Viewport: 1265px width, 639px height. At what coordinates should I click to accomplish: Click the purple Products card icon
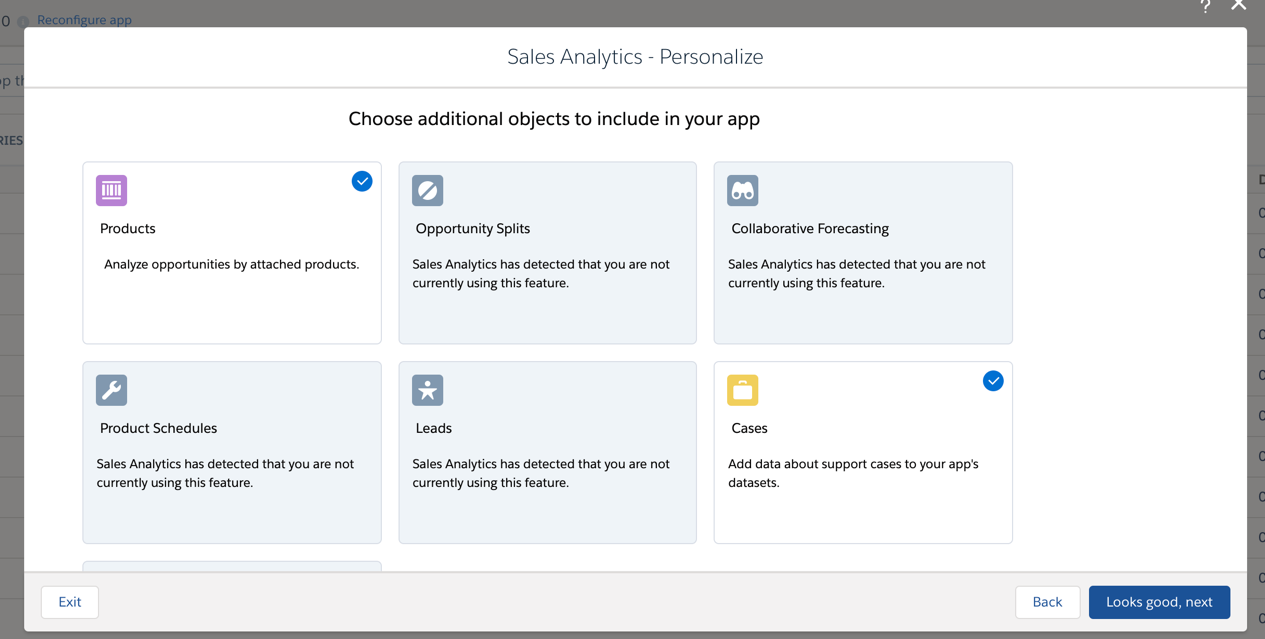pyautogui.click(x=111, y=190)
